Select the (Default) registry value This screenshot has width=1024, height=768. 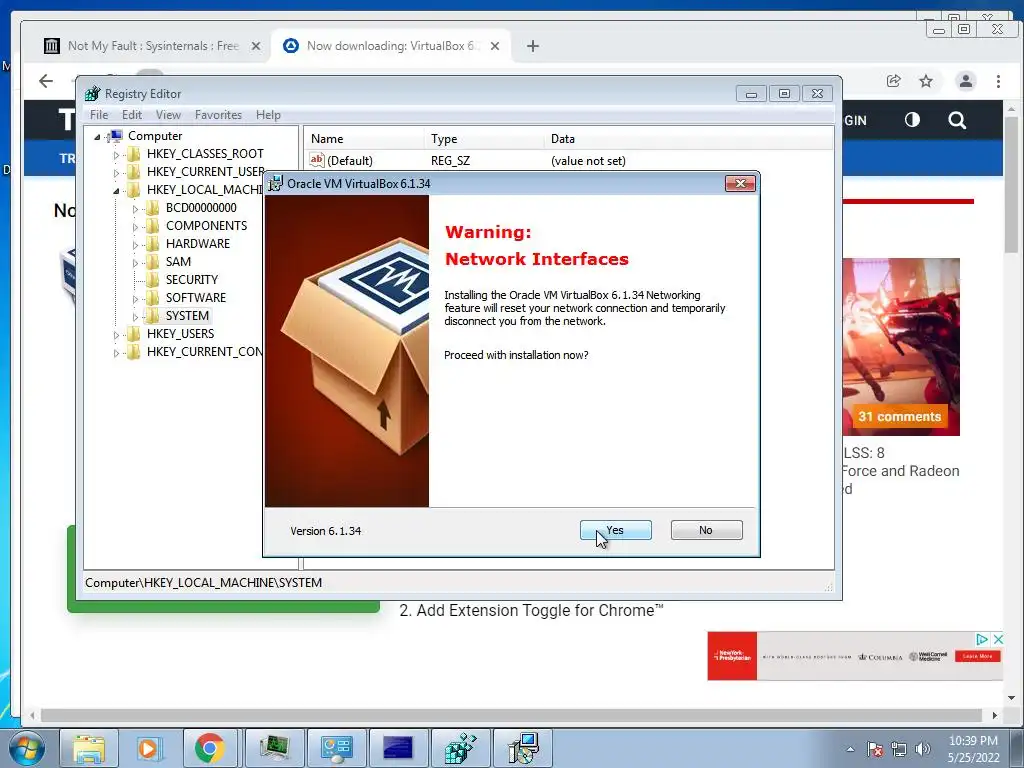click(349, 161)
